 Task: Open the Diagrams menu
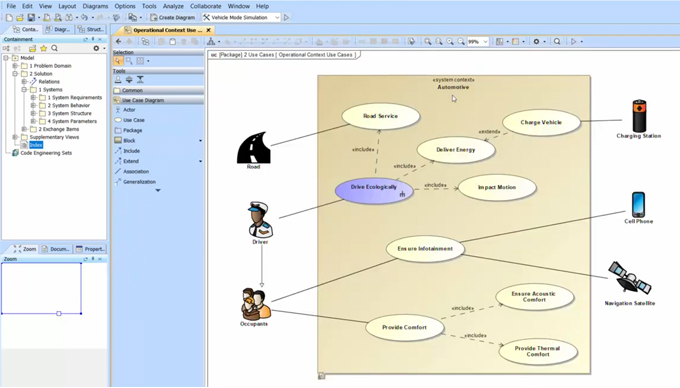click(x=95, y=6)
